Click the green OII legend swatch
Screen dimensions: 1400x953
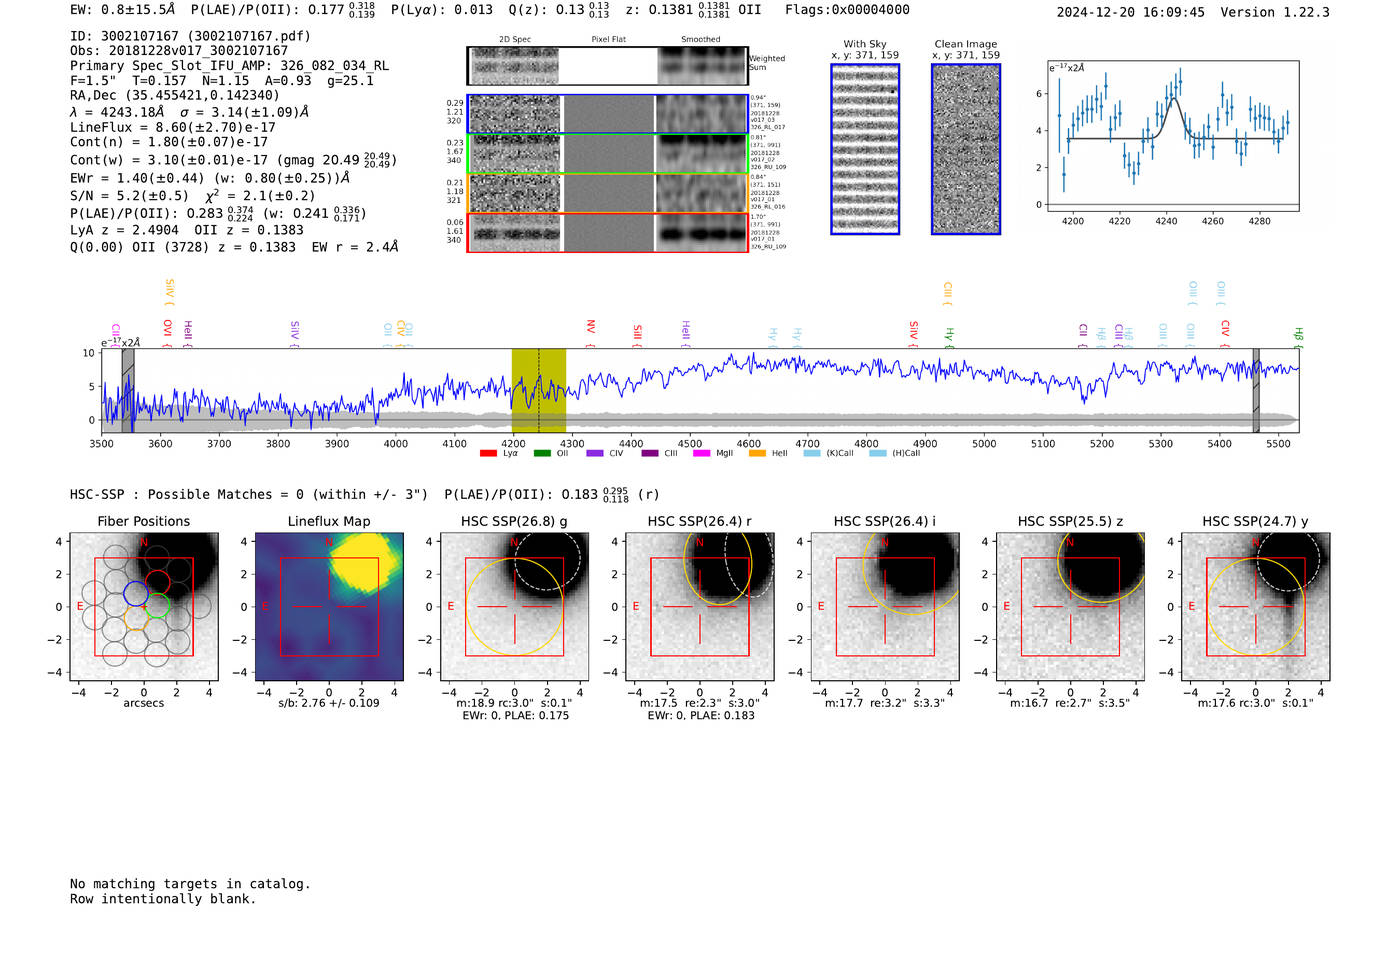tap(542, 454)
